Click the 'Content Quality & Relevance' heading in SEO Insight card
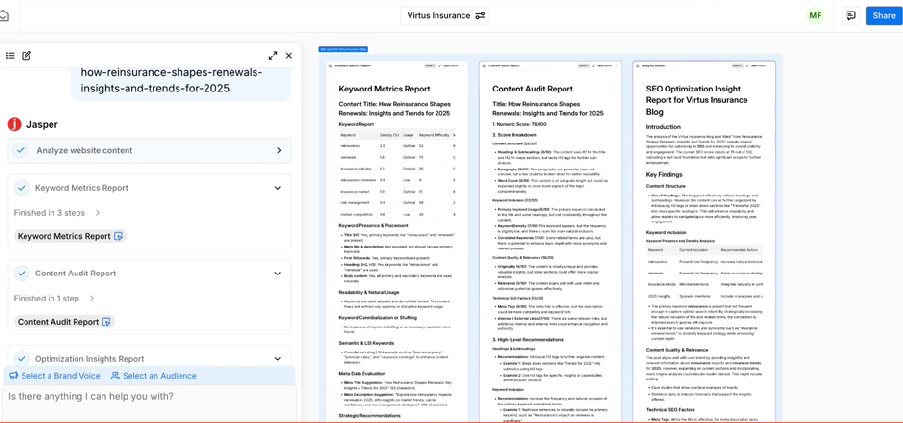Screen dimensions: 903x423 pos(677,350)
